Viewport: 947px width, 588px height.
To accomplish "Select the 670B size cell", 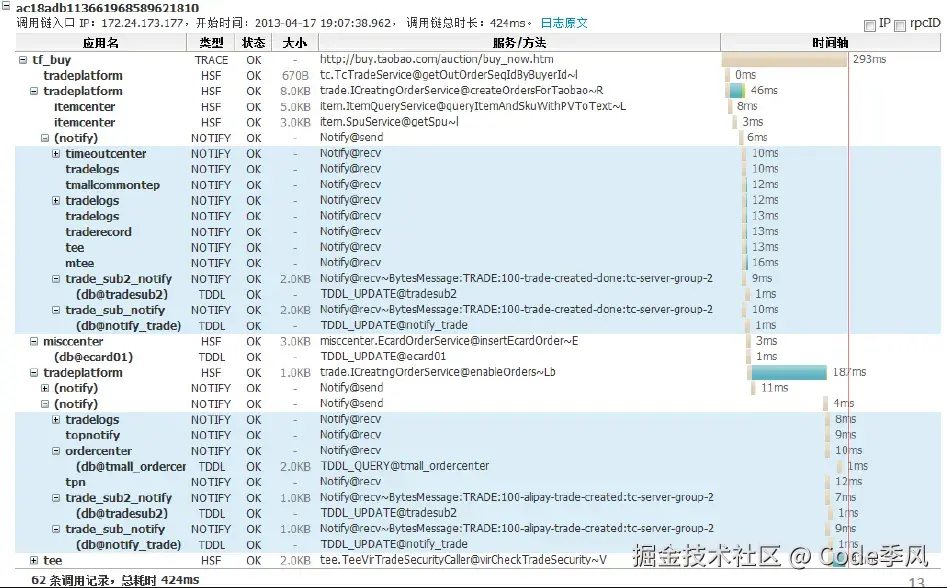I will 295,75.
